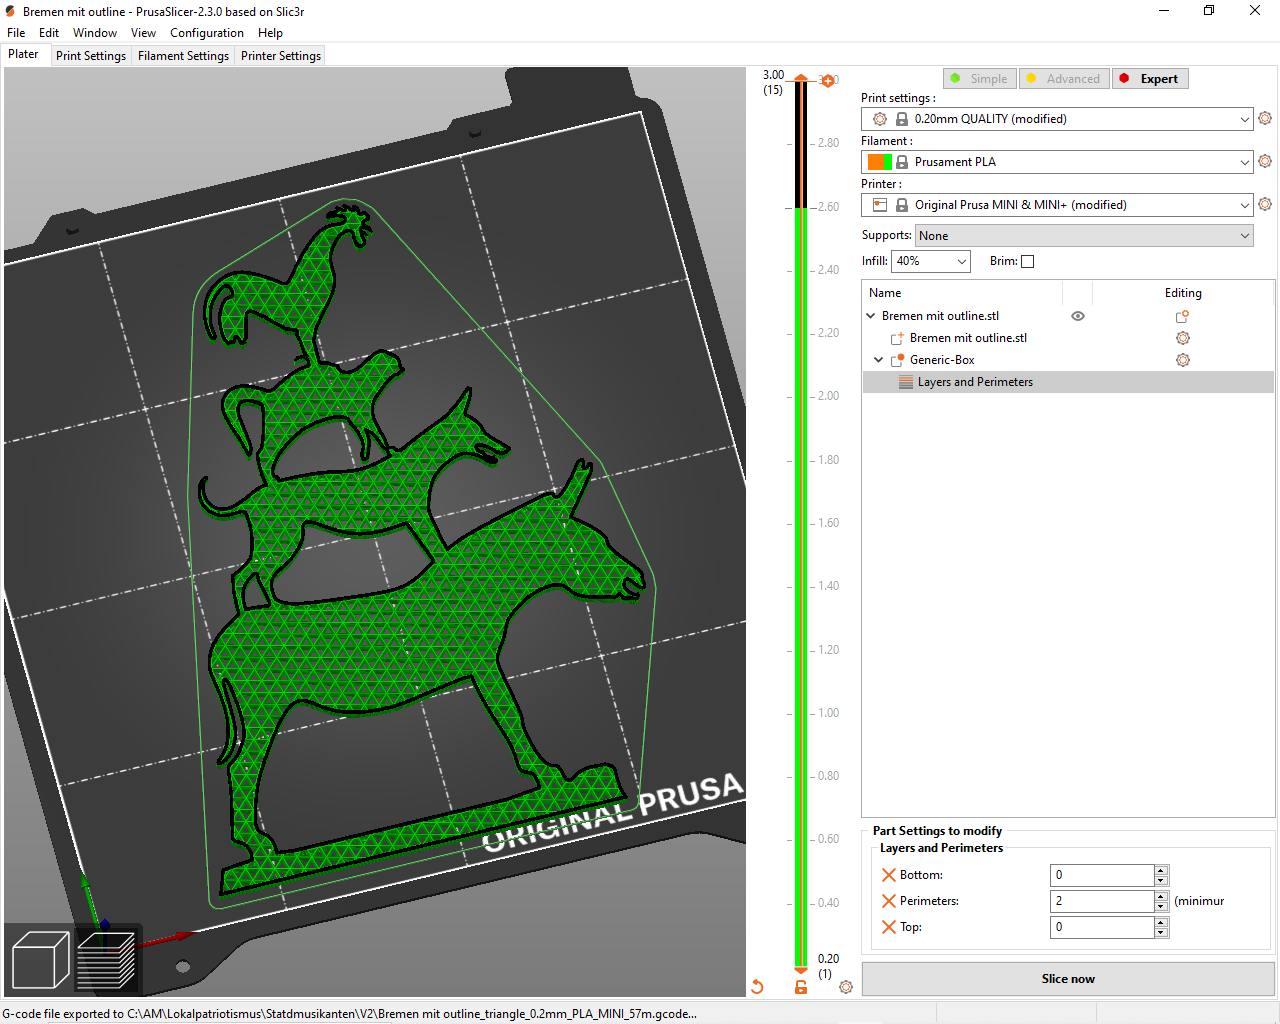Click the 0.20 (1) bottom layer height label
Screen dimensions: 1280x1024
click(x=827, y=966)
